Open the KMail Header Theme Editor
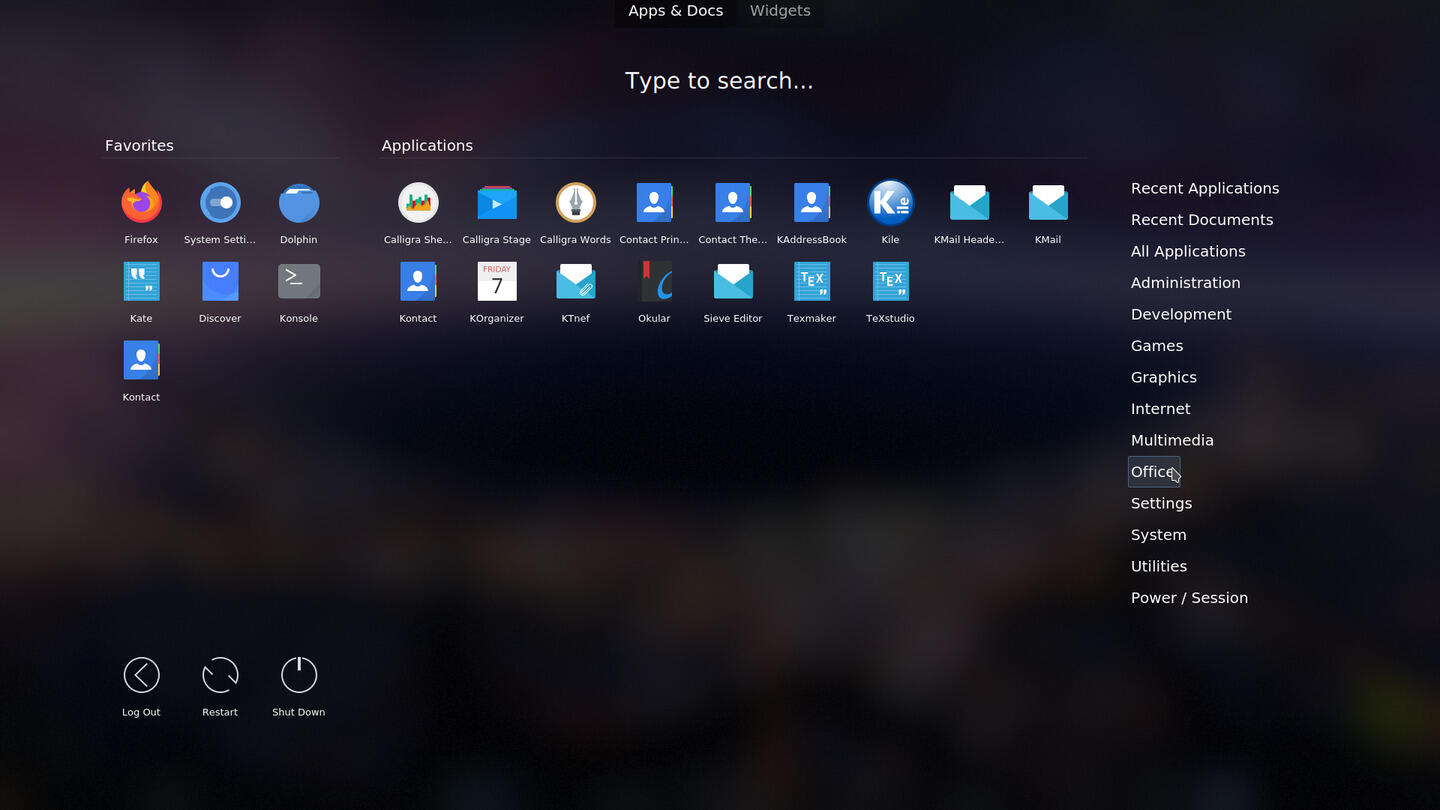This screenshot has width=1440, height=810. [969, 212]
